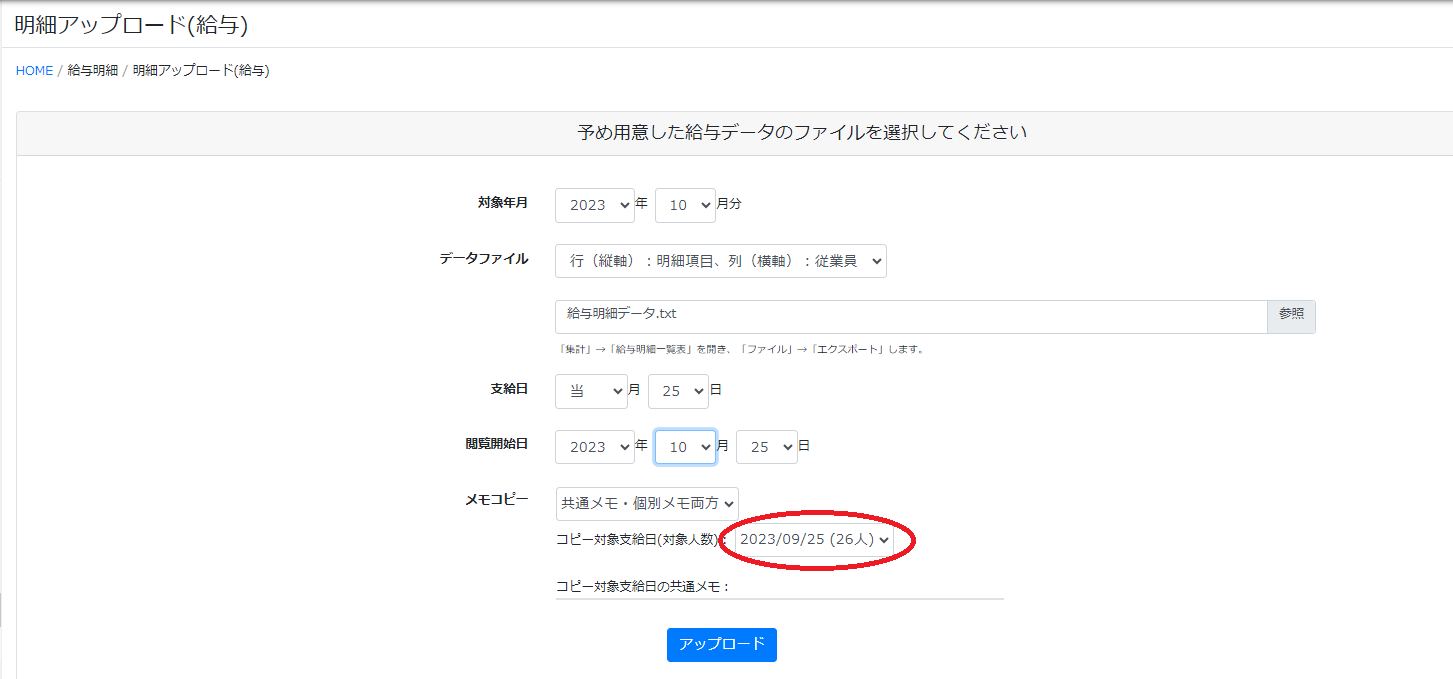Open the 閲覧開始日 year dropdown
1453x679 pixels.
coord(595,447)
